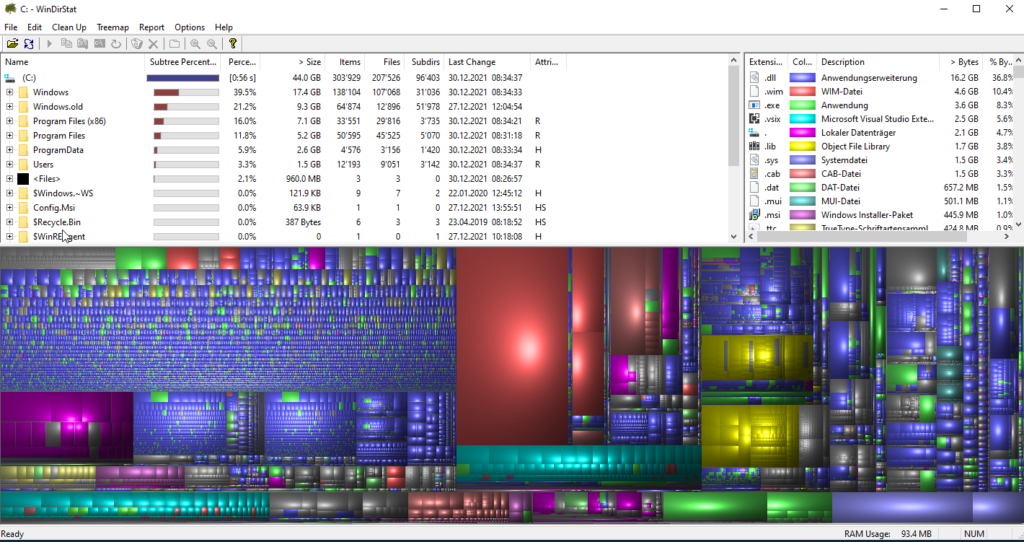Open the File menu

(x=11, y=27)
